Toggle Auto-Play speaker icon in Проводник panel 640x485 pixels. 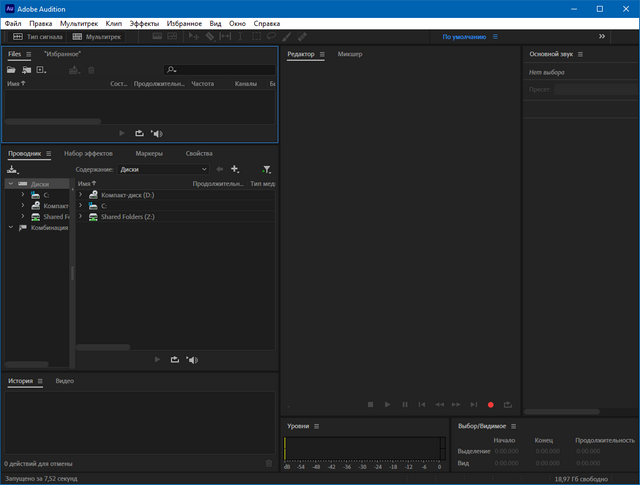(x=191, y=359)
